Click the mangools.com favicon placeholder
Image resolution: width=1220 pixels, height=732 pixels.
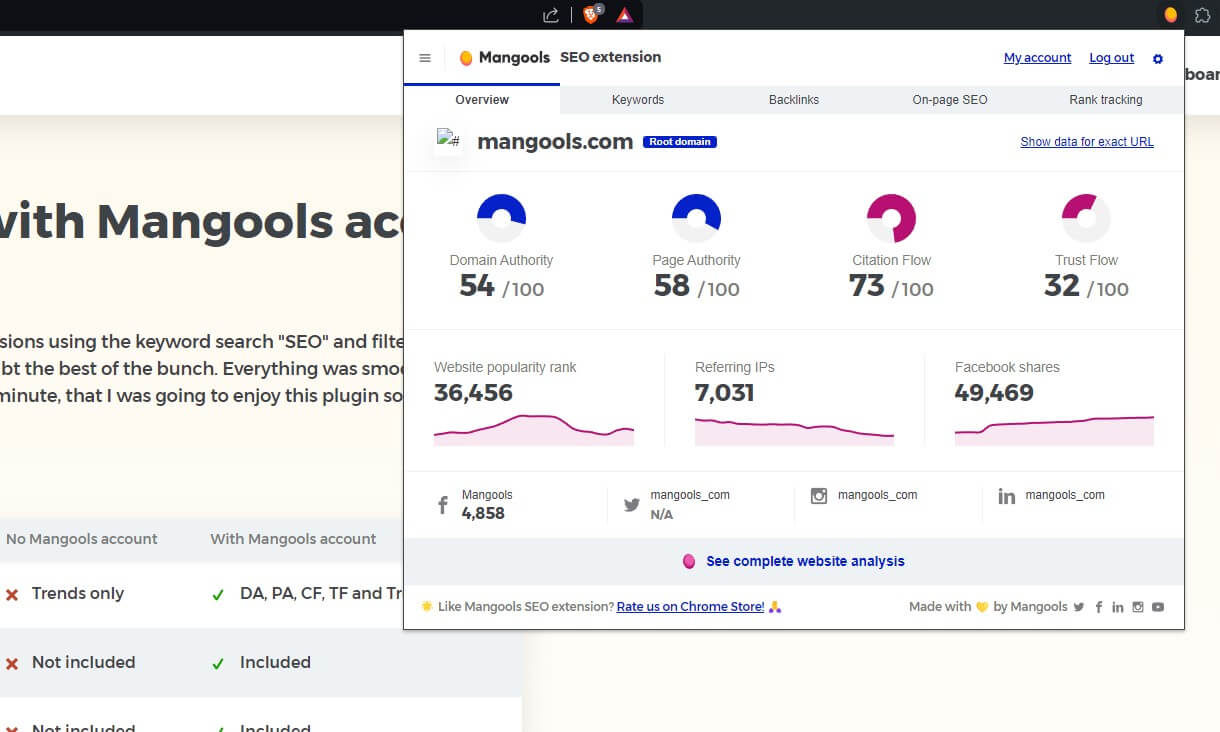[x=448, y=141]
